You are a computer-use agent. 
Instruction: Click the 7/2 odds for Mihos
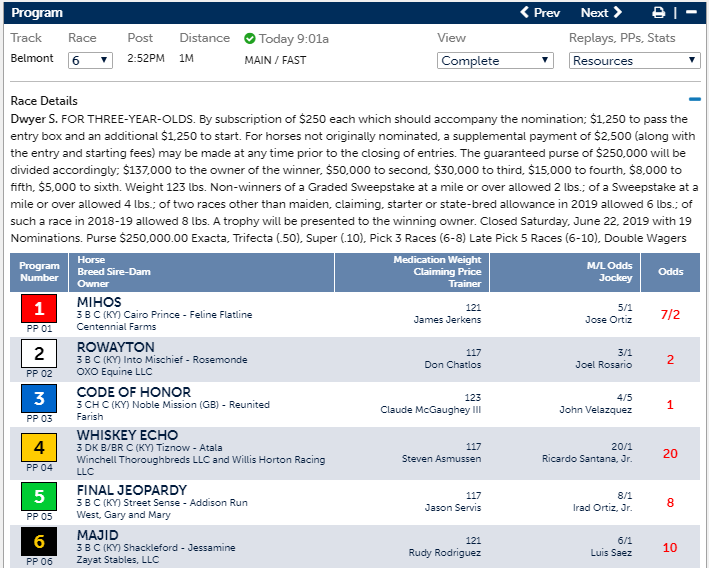click(x=670, y=314)
